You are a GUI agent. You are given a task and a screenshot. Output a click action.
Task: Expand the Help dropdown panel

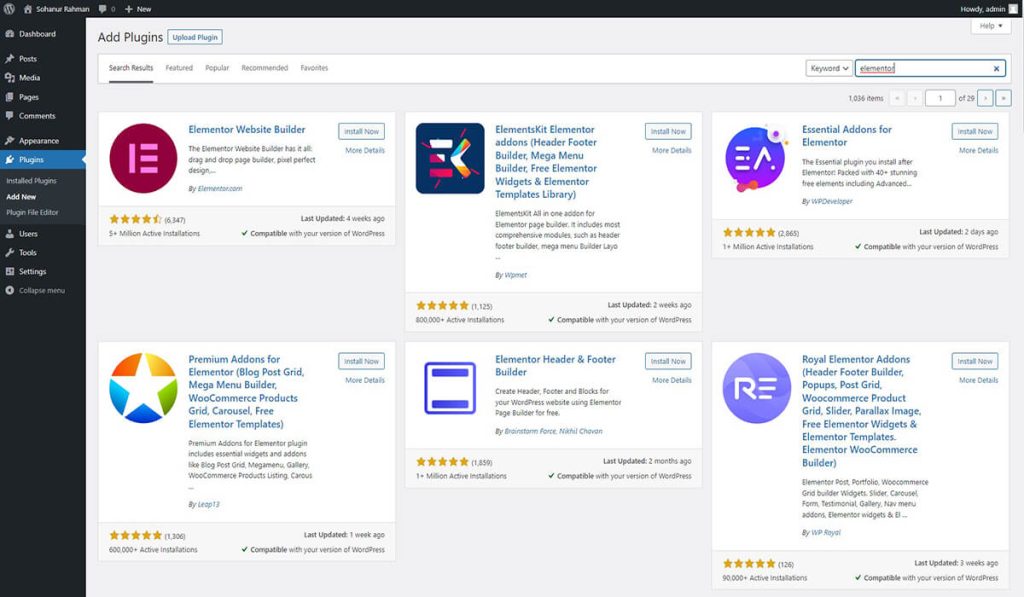click(x=991, y=26)
